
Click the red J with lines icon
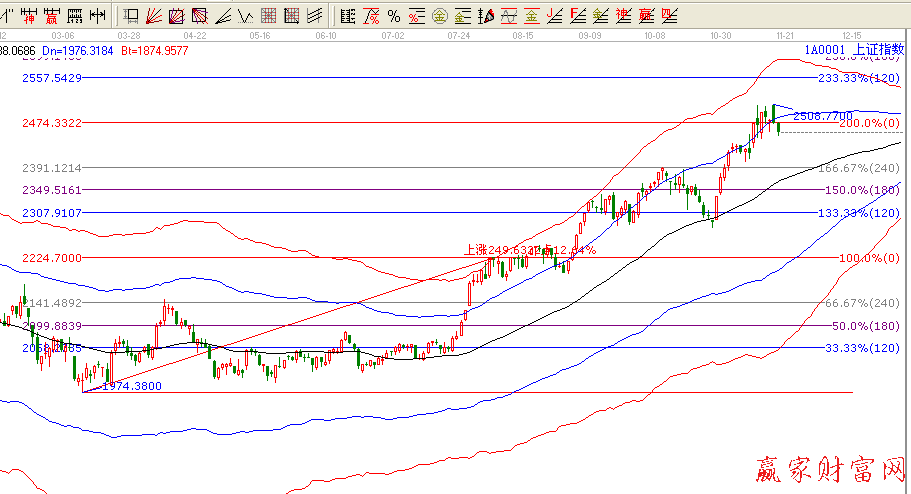(x=554, y=16)
